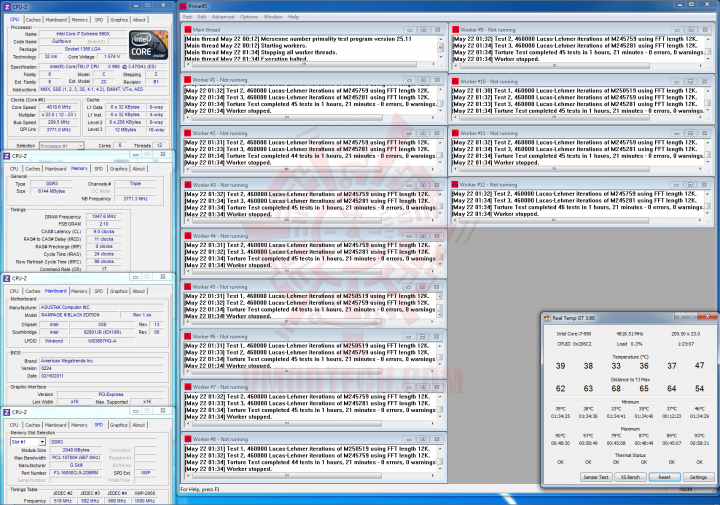Click Prime95 icon in its title bar
This screenshot has width=720, height=505.
(183, 6)
